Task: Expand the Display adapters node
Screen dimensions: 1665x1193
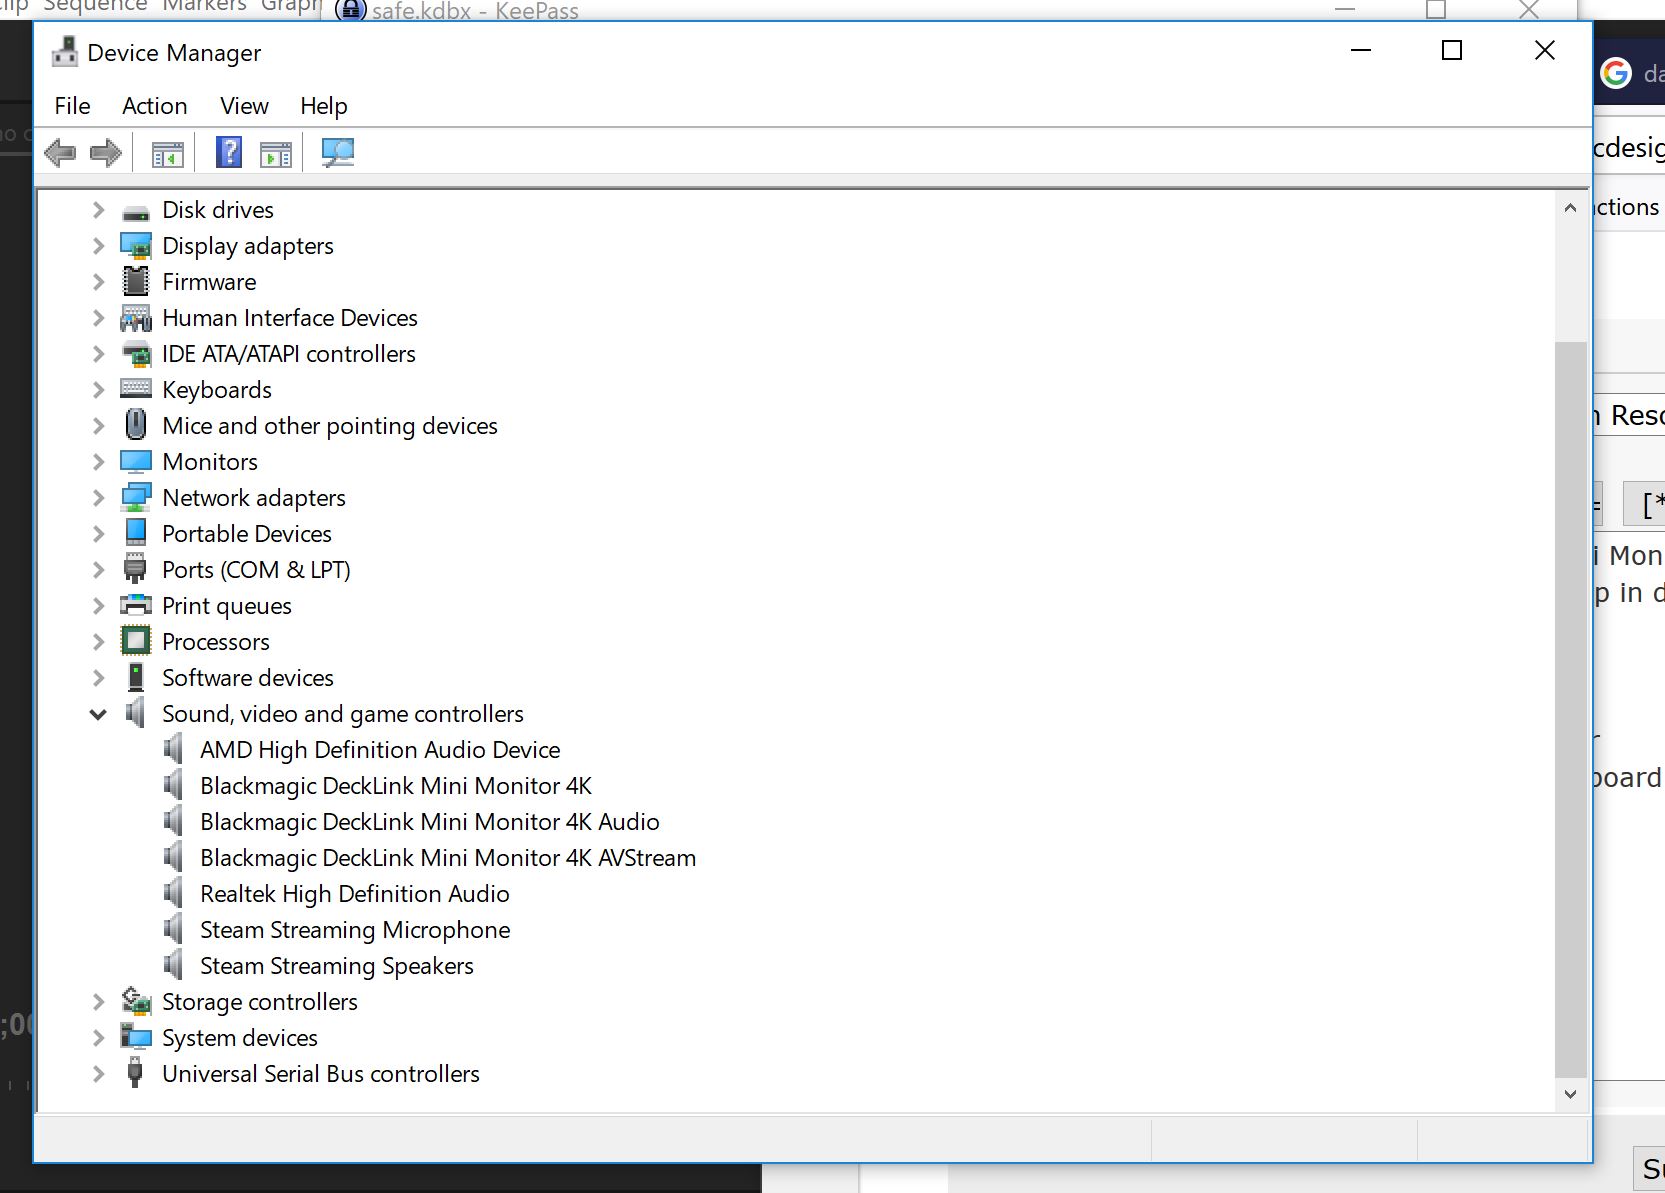Action: 98,246
